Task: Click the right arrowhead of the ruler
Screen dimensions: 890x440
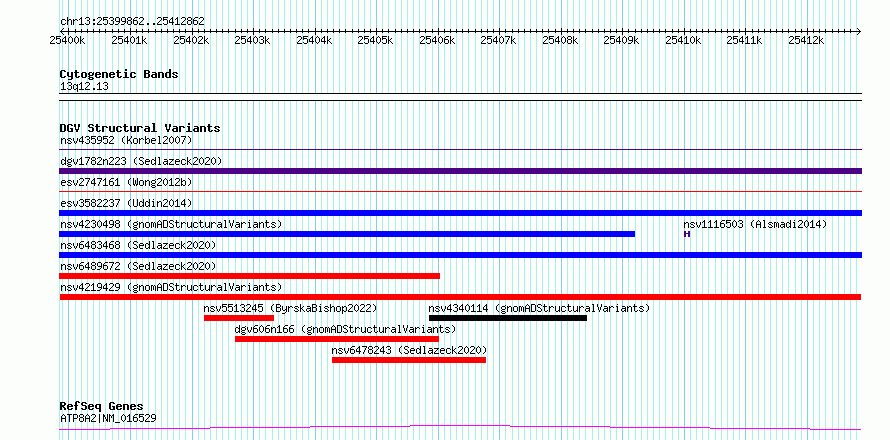Action: pyautogui.click(x=859, y=31)
